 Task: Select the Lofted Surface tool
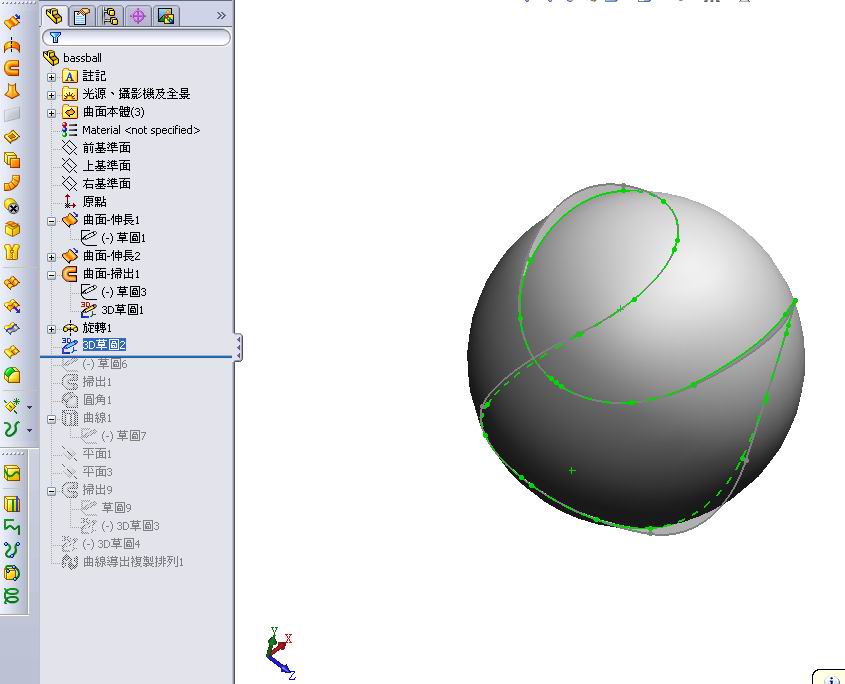pos(12,91)
